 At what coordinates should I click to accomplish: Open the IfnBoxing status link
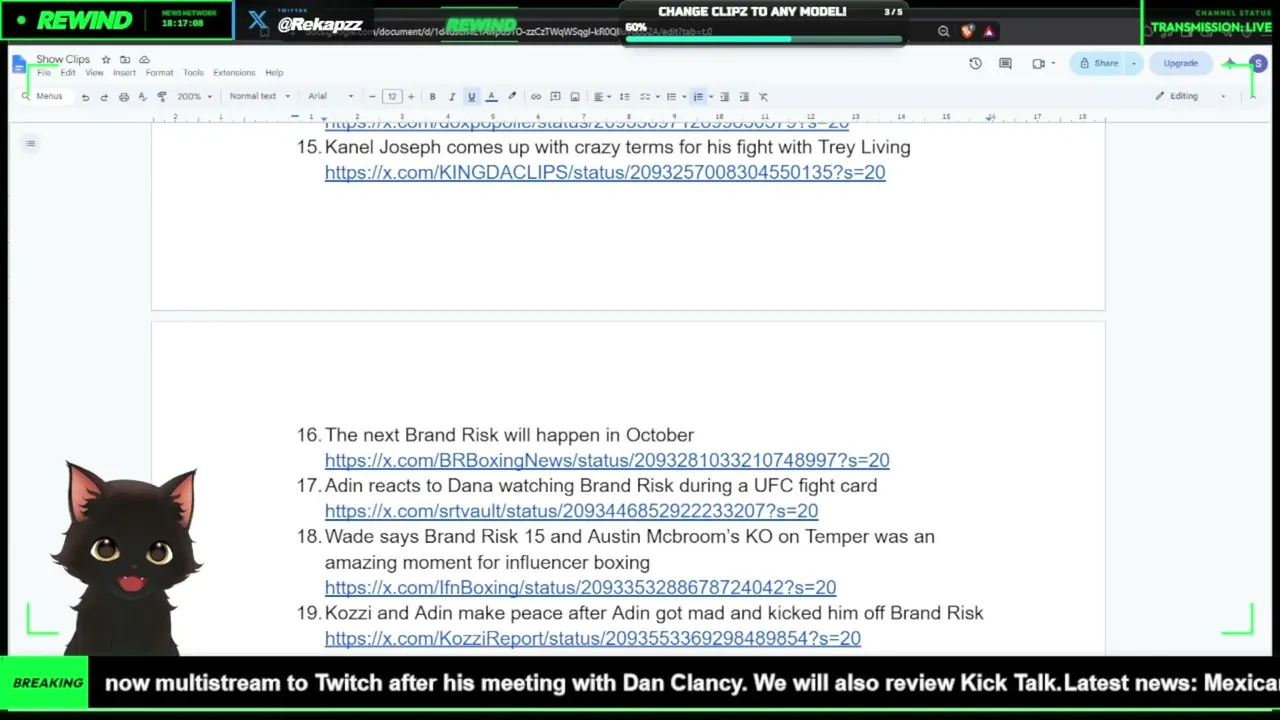click(580, 588)
